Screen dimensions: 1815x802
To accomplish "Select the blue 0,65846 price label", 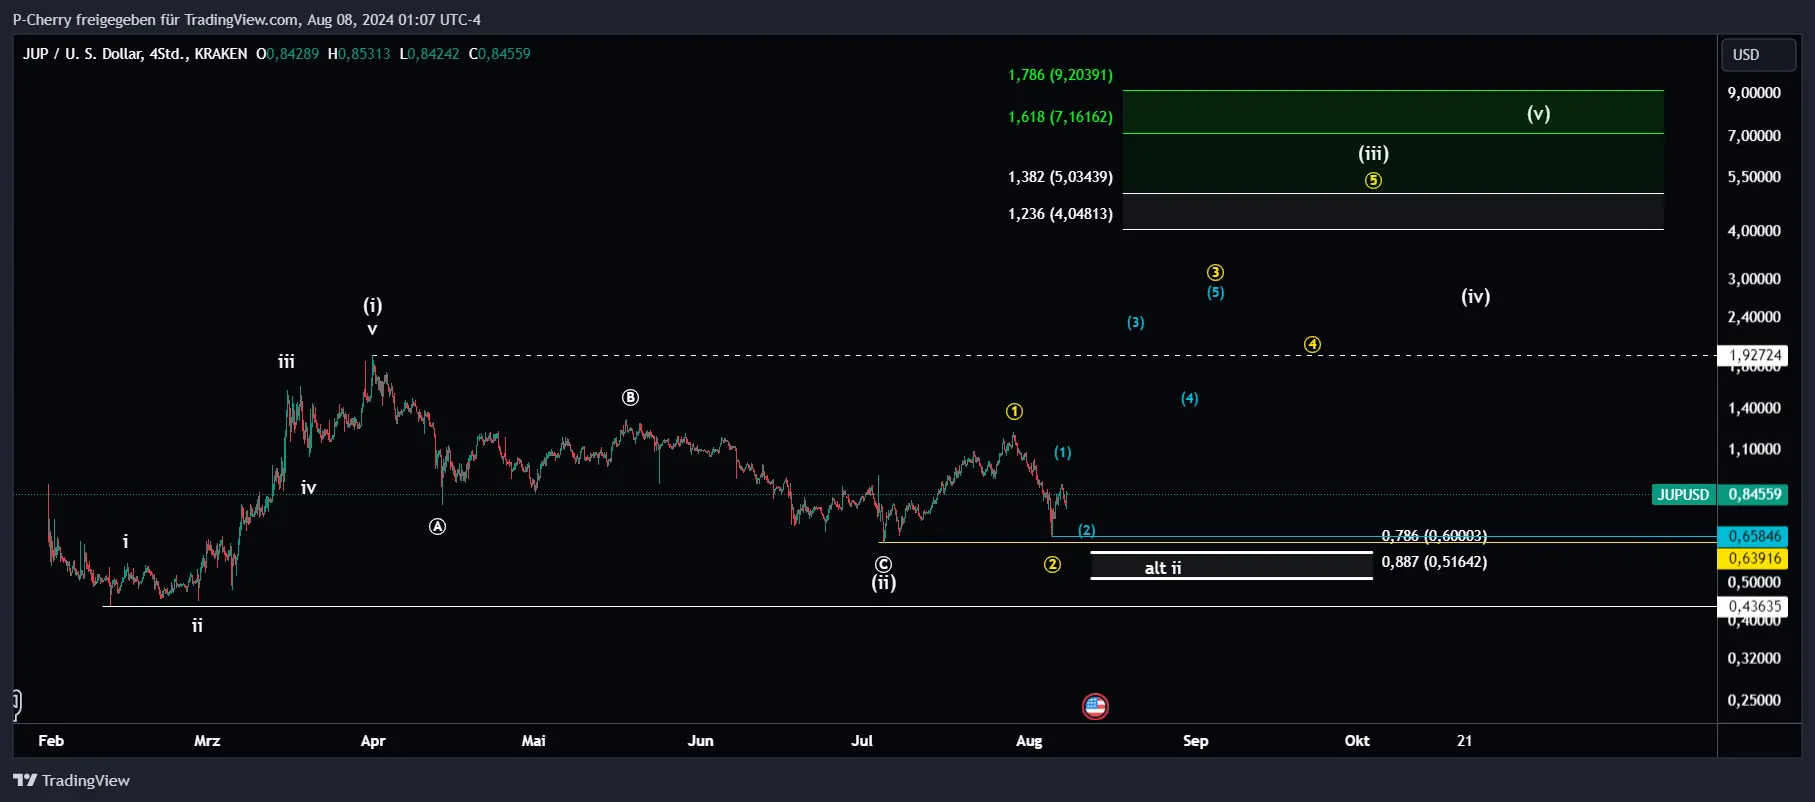I will click(1755, 537).
